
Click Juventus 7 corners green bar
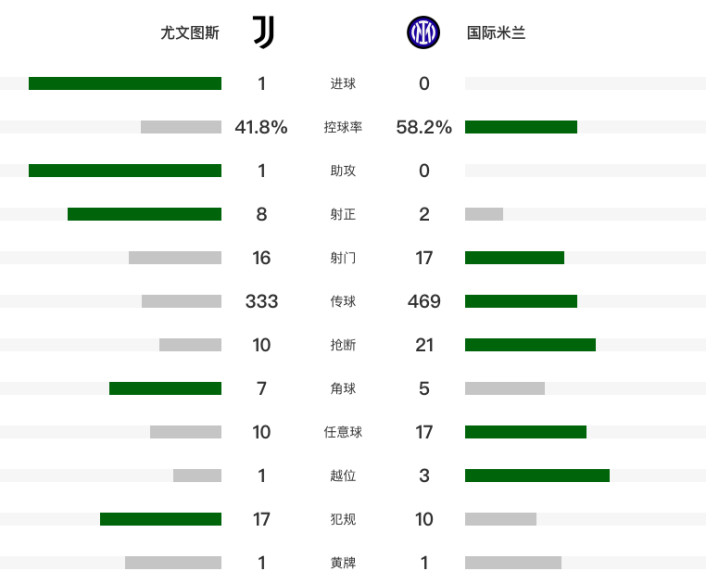[x=165, y=388]
